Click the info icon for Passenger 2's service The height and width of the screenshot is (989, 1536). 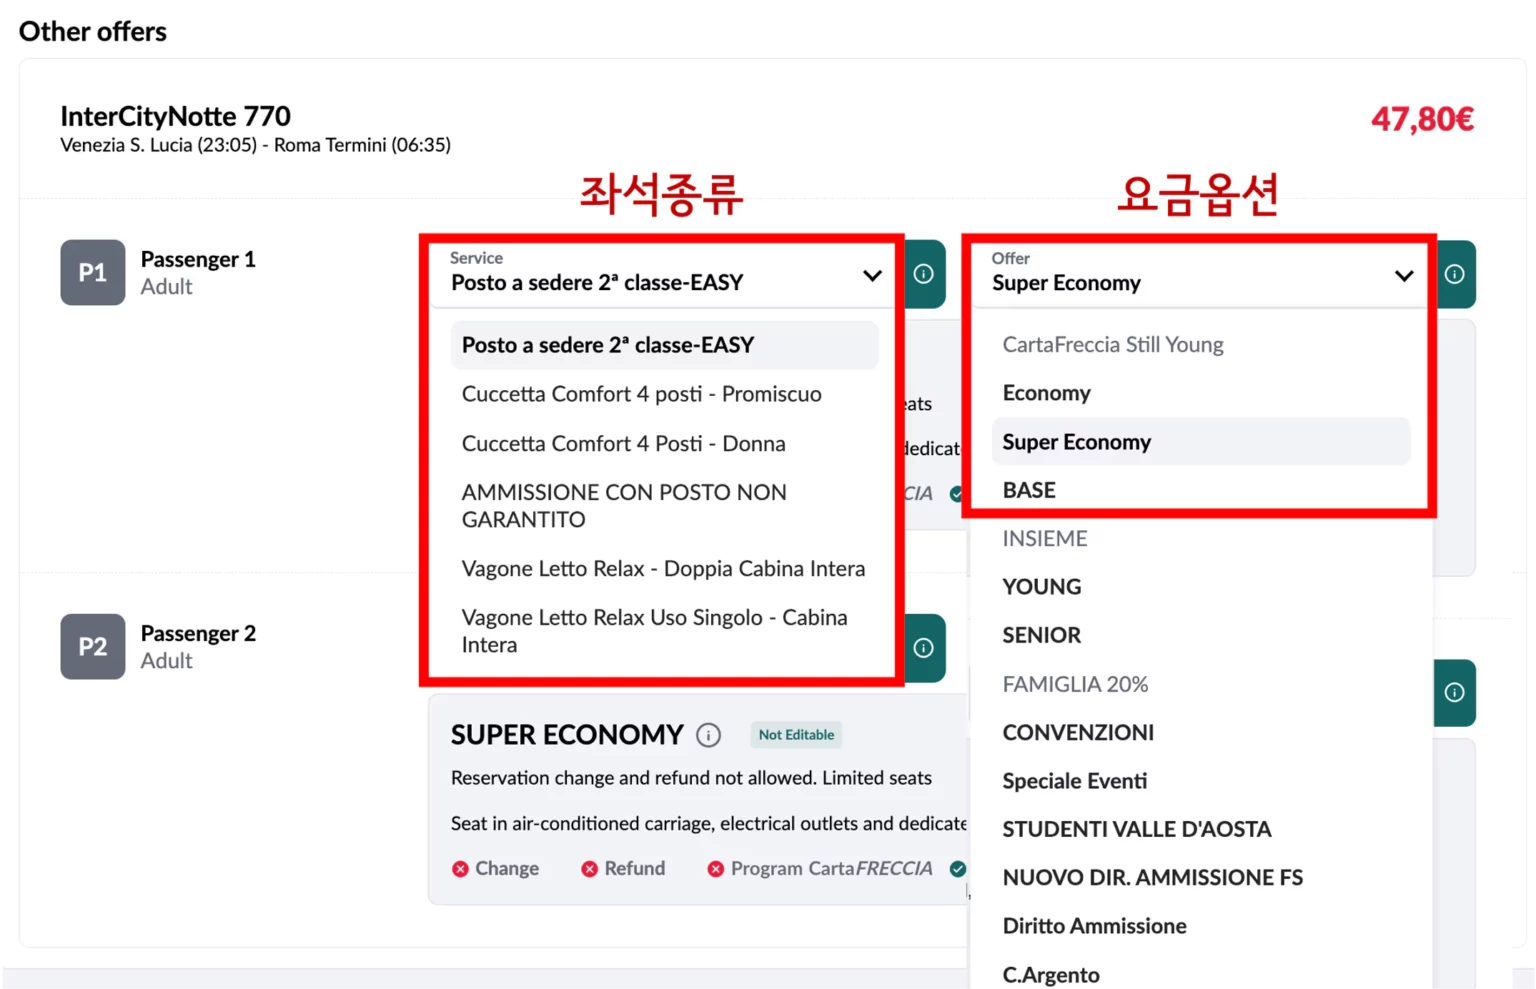coord(922,648)
